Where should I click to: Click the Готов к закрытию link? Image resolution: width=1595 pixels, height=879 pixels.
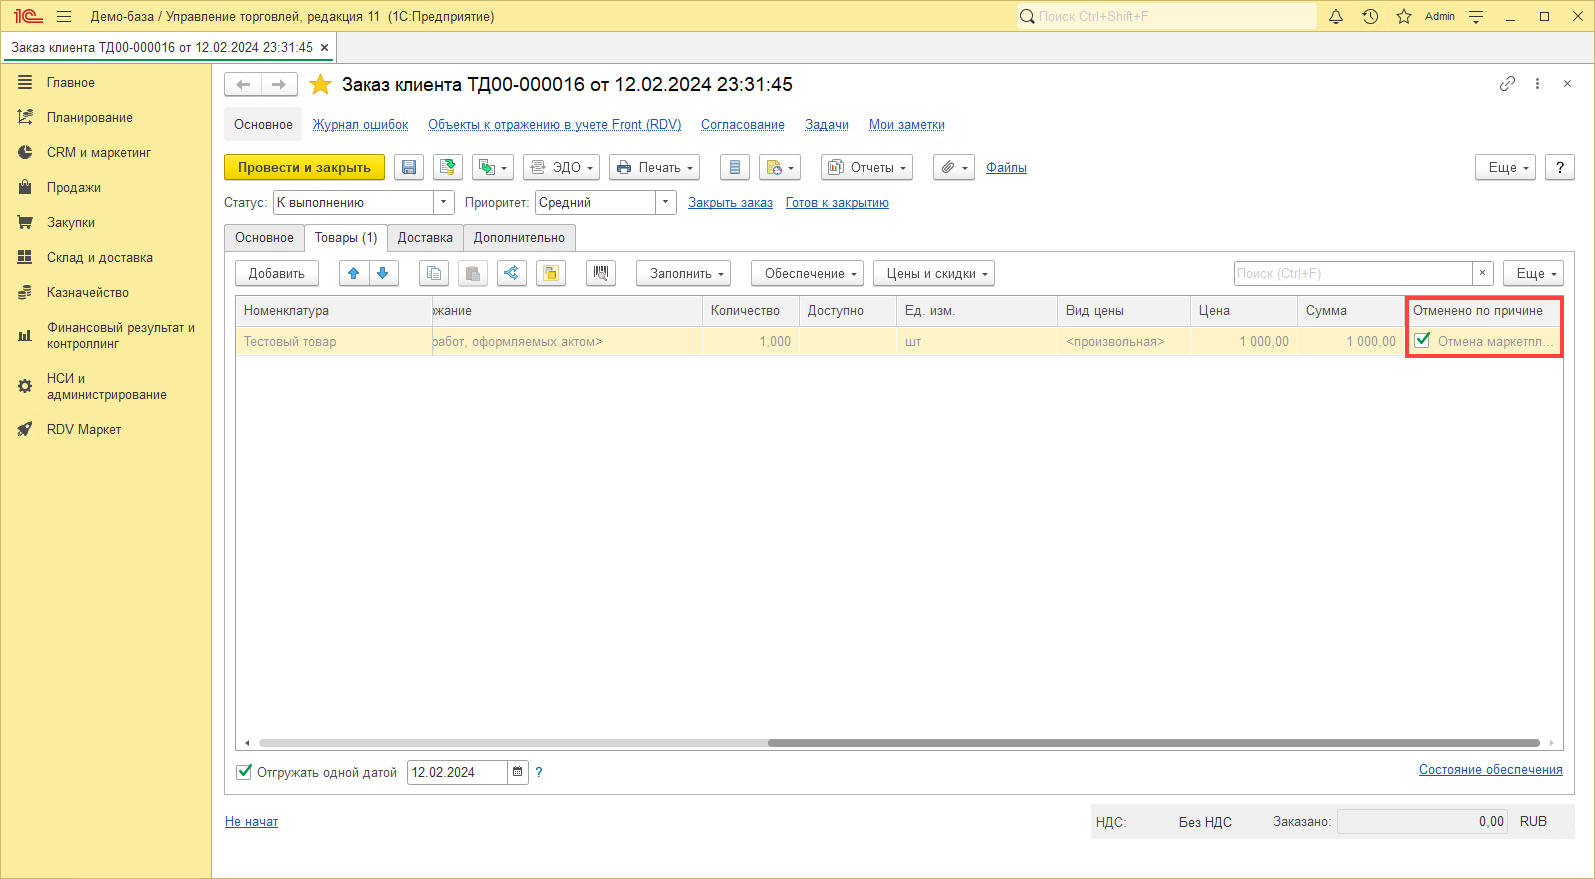(838, 203)
